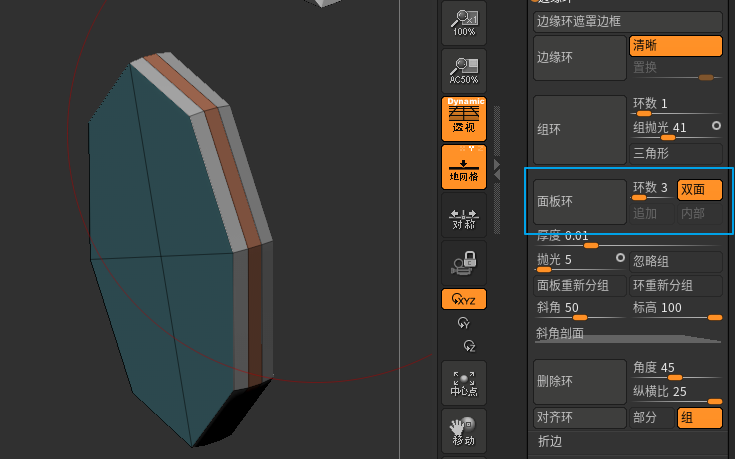Click the 中心点 frame icon

pos(464,383)
